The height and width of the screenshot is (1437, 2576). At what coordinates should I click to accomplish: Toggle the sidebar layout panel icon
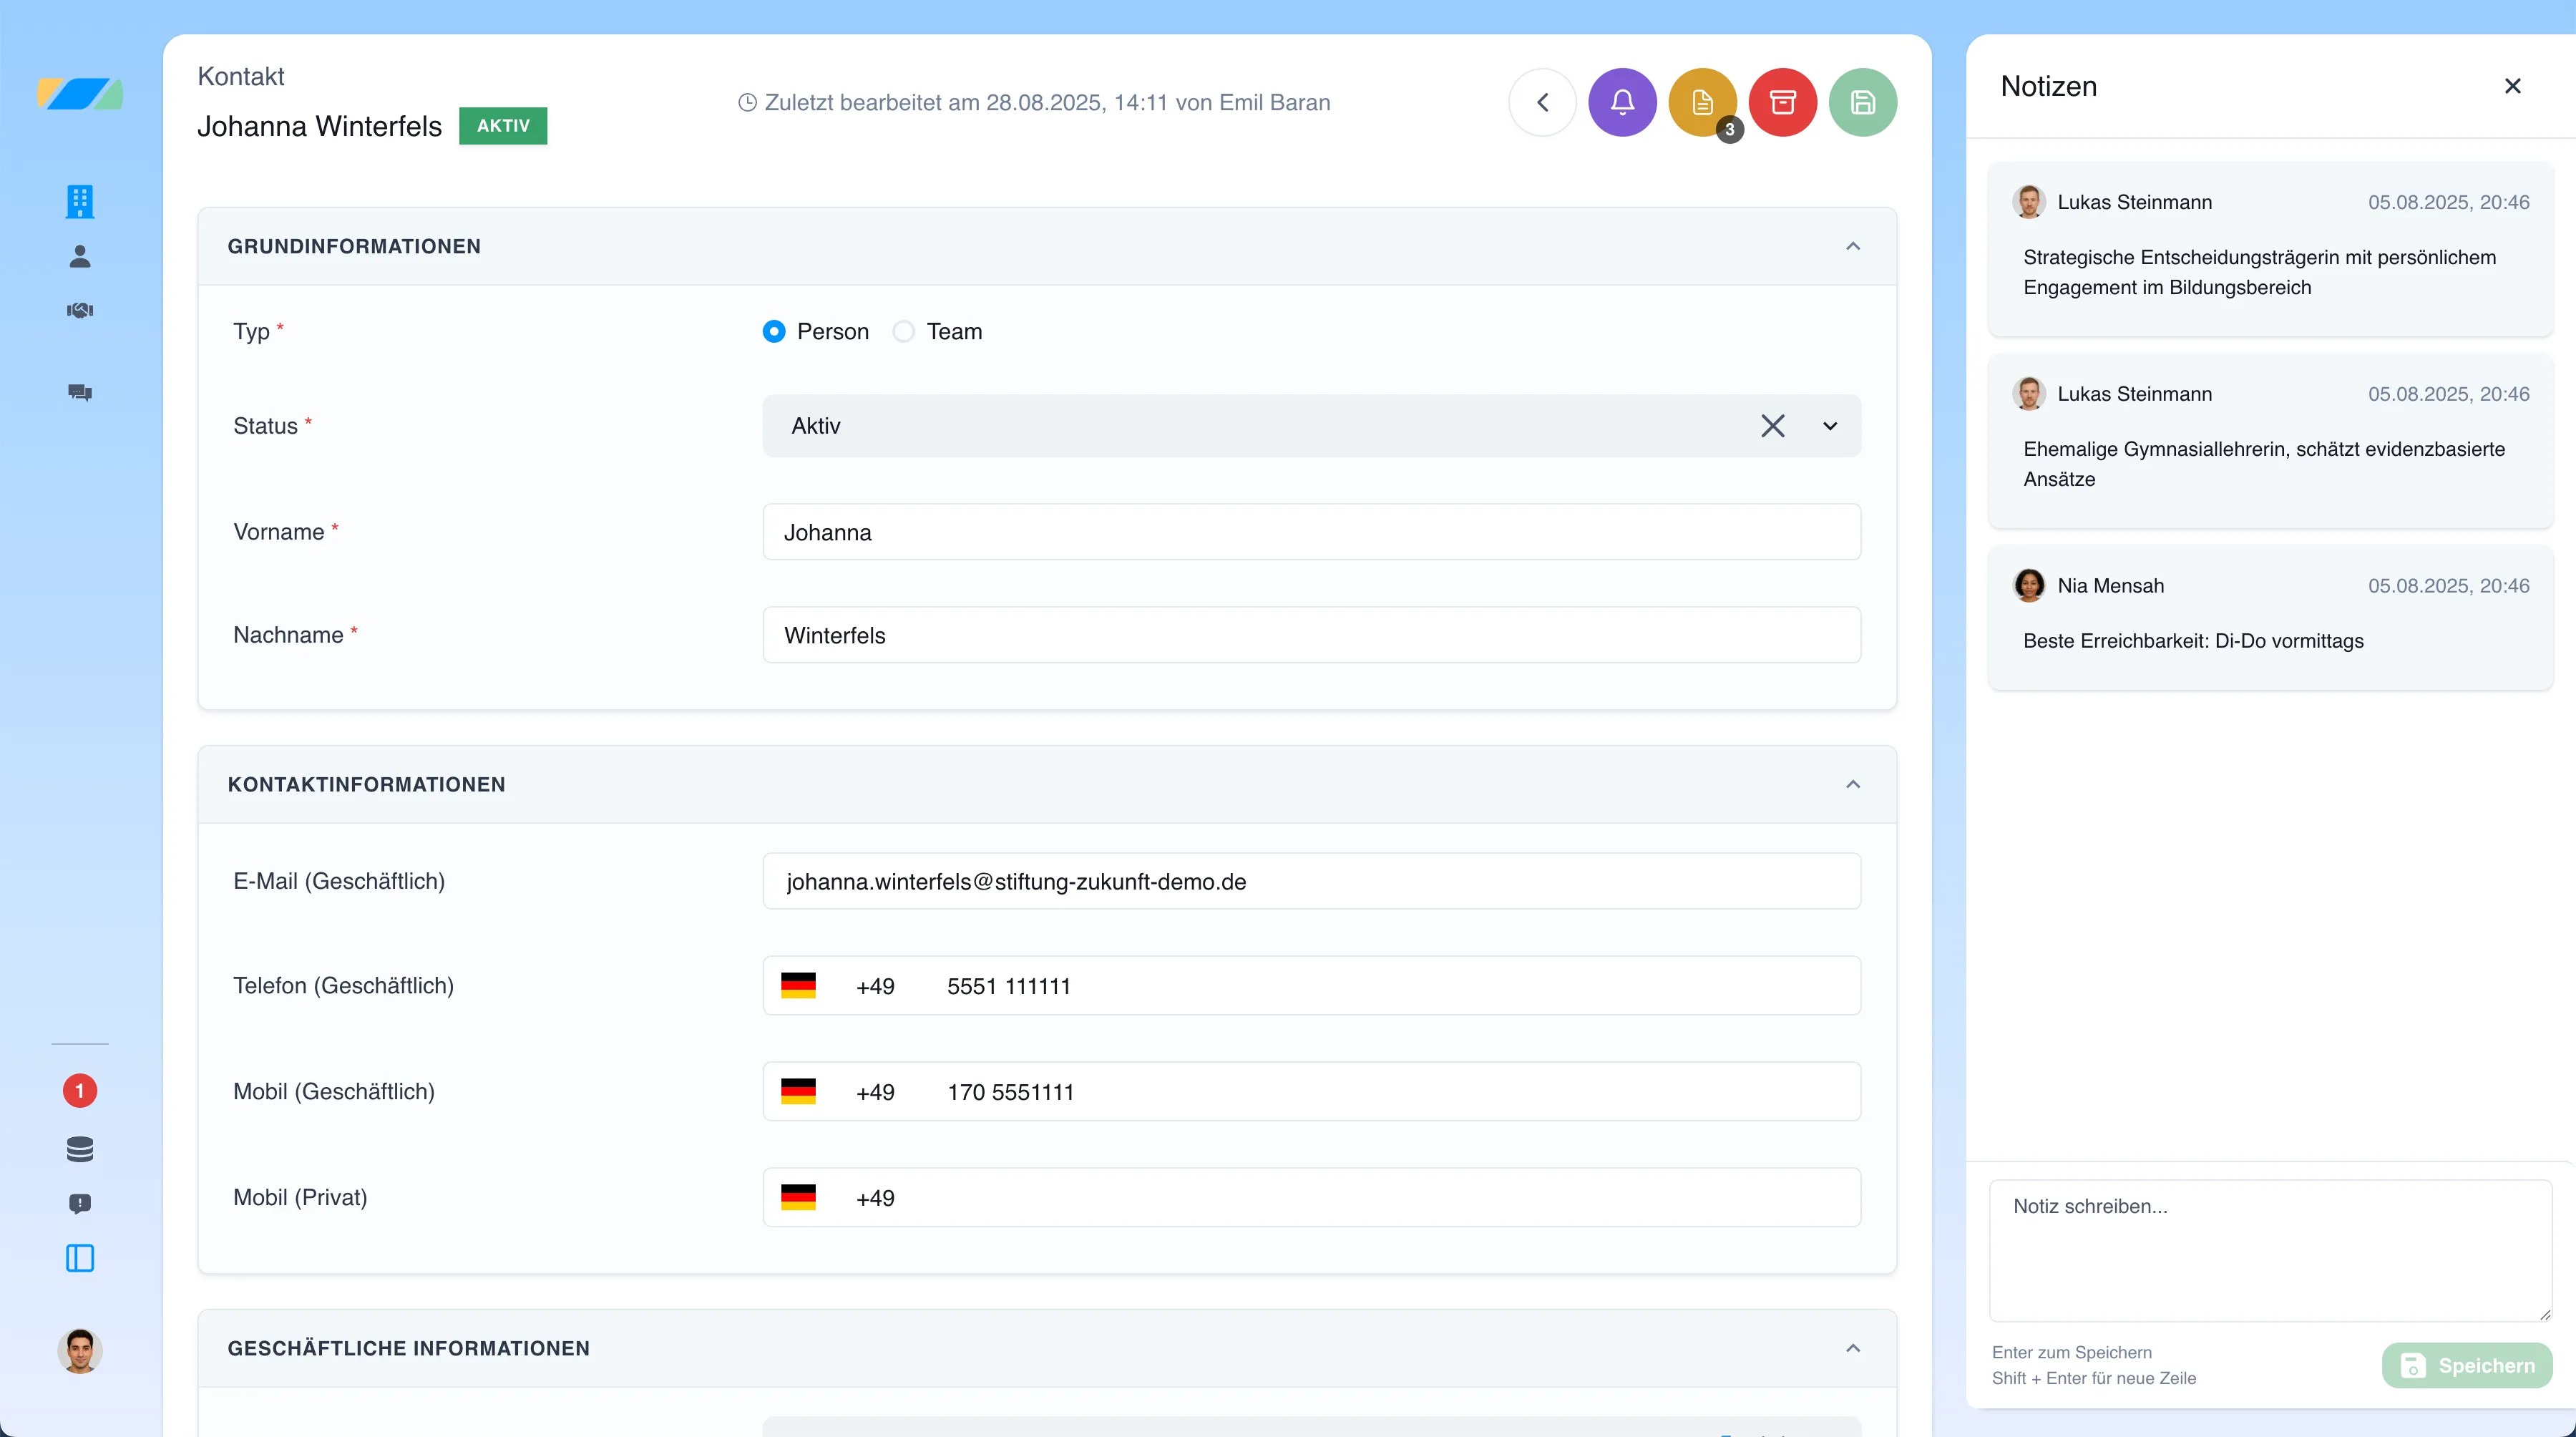pyautogui.click(x=80, y=1257)
